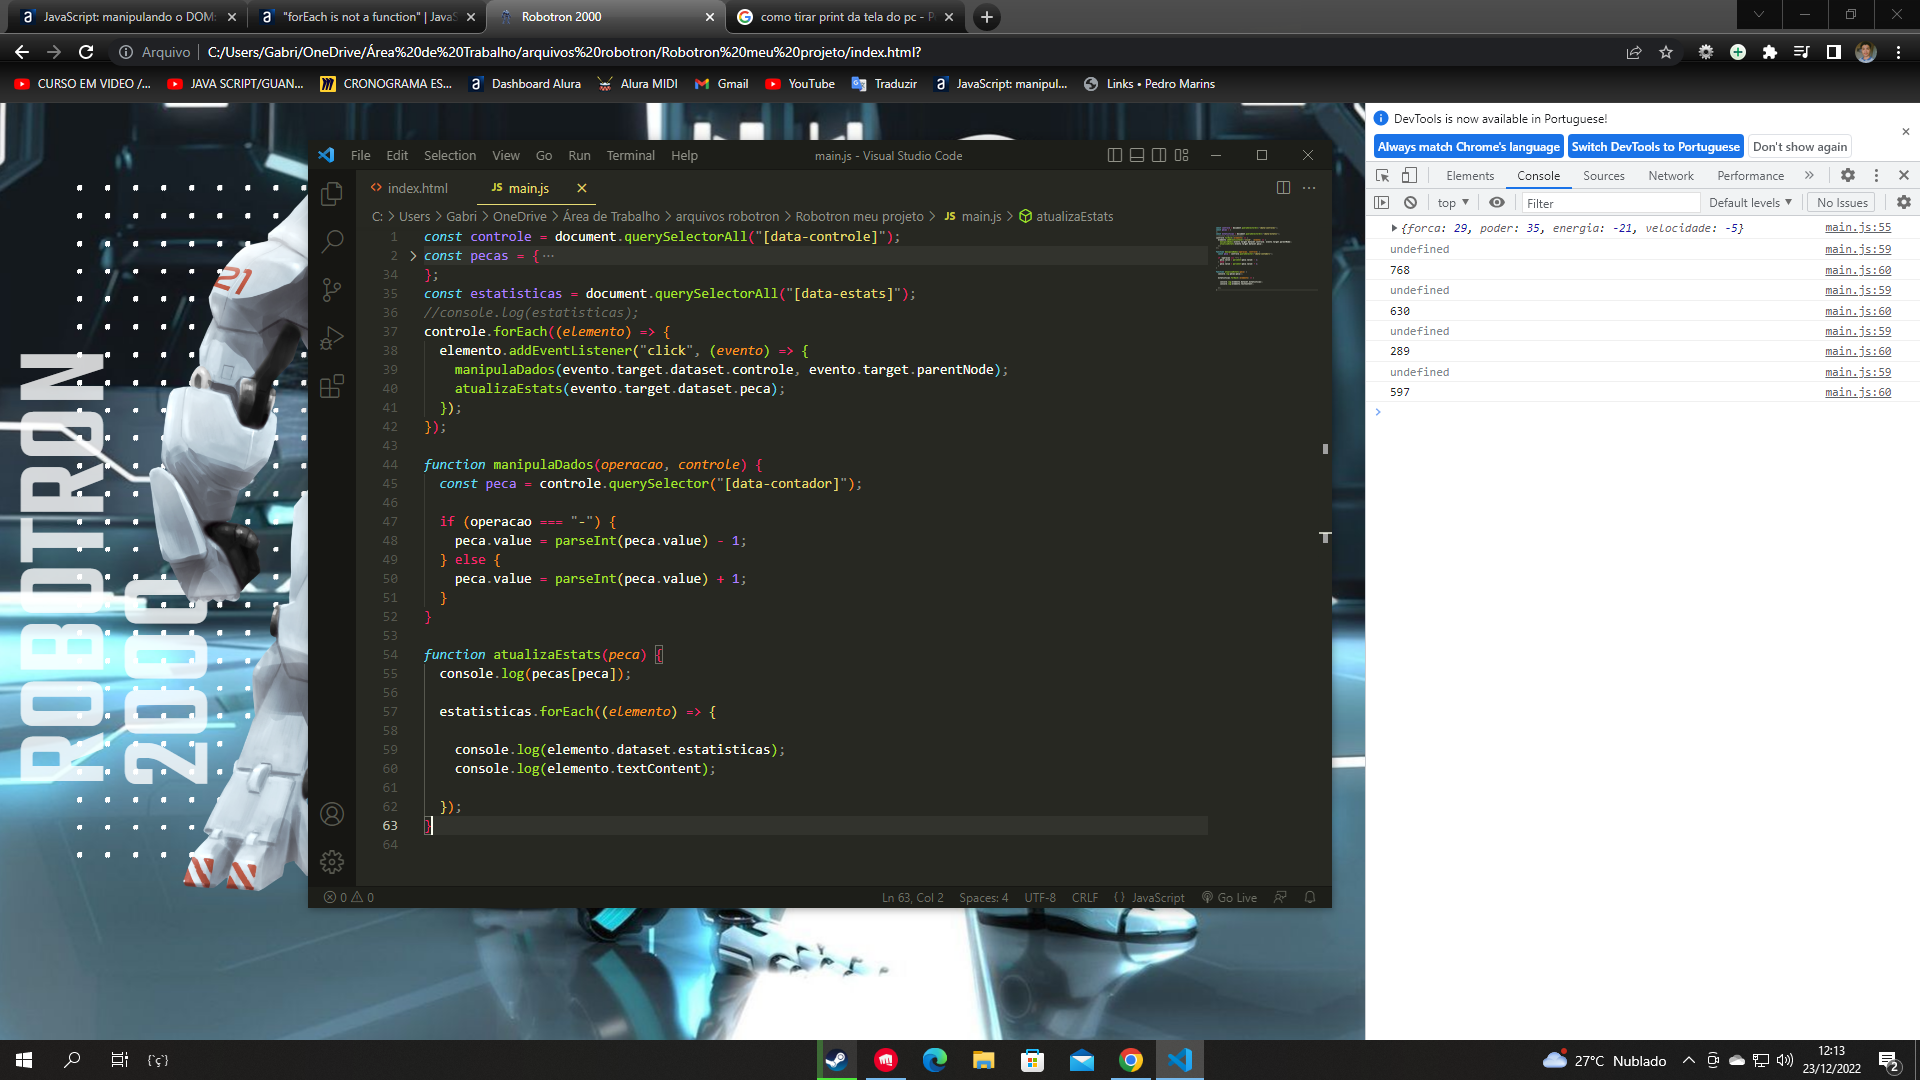Open Chrome extensions puzzle icon
The height and width of the screenshot is (1080, 1920).
click(x=1770, y=52)
